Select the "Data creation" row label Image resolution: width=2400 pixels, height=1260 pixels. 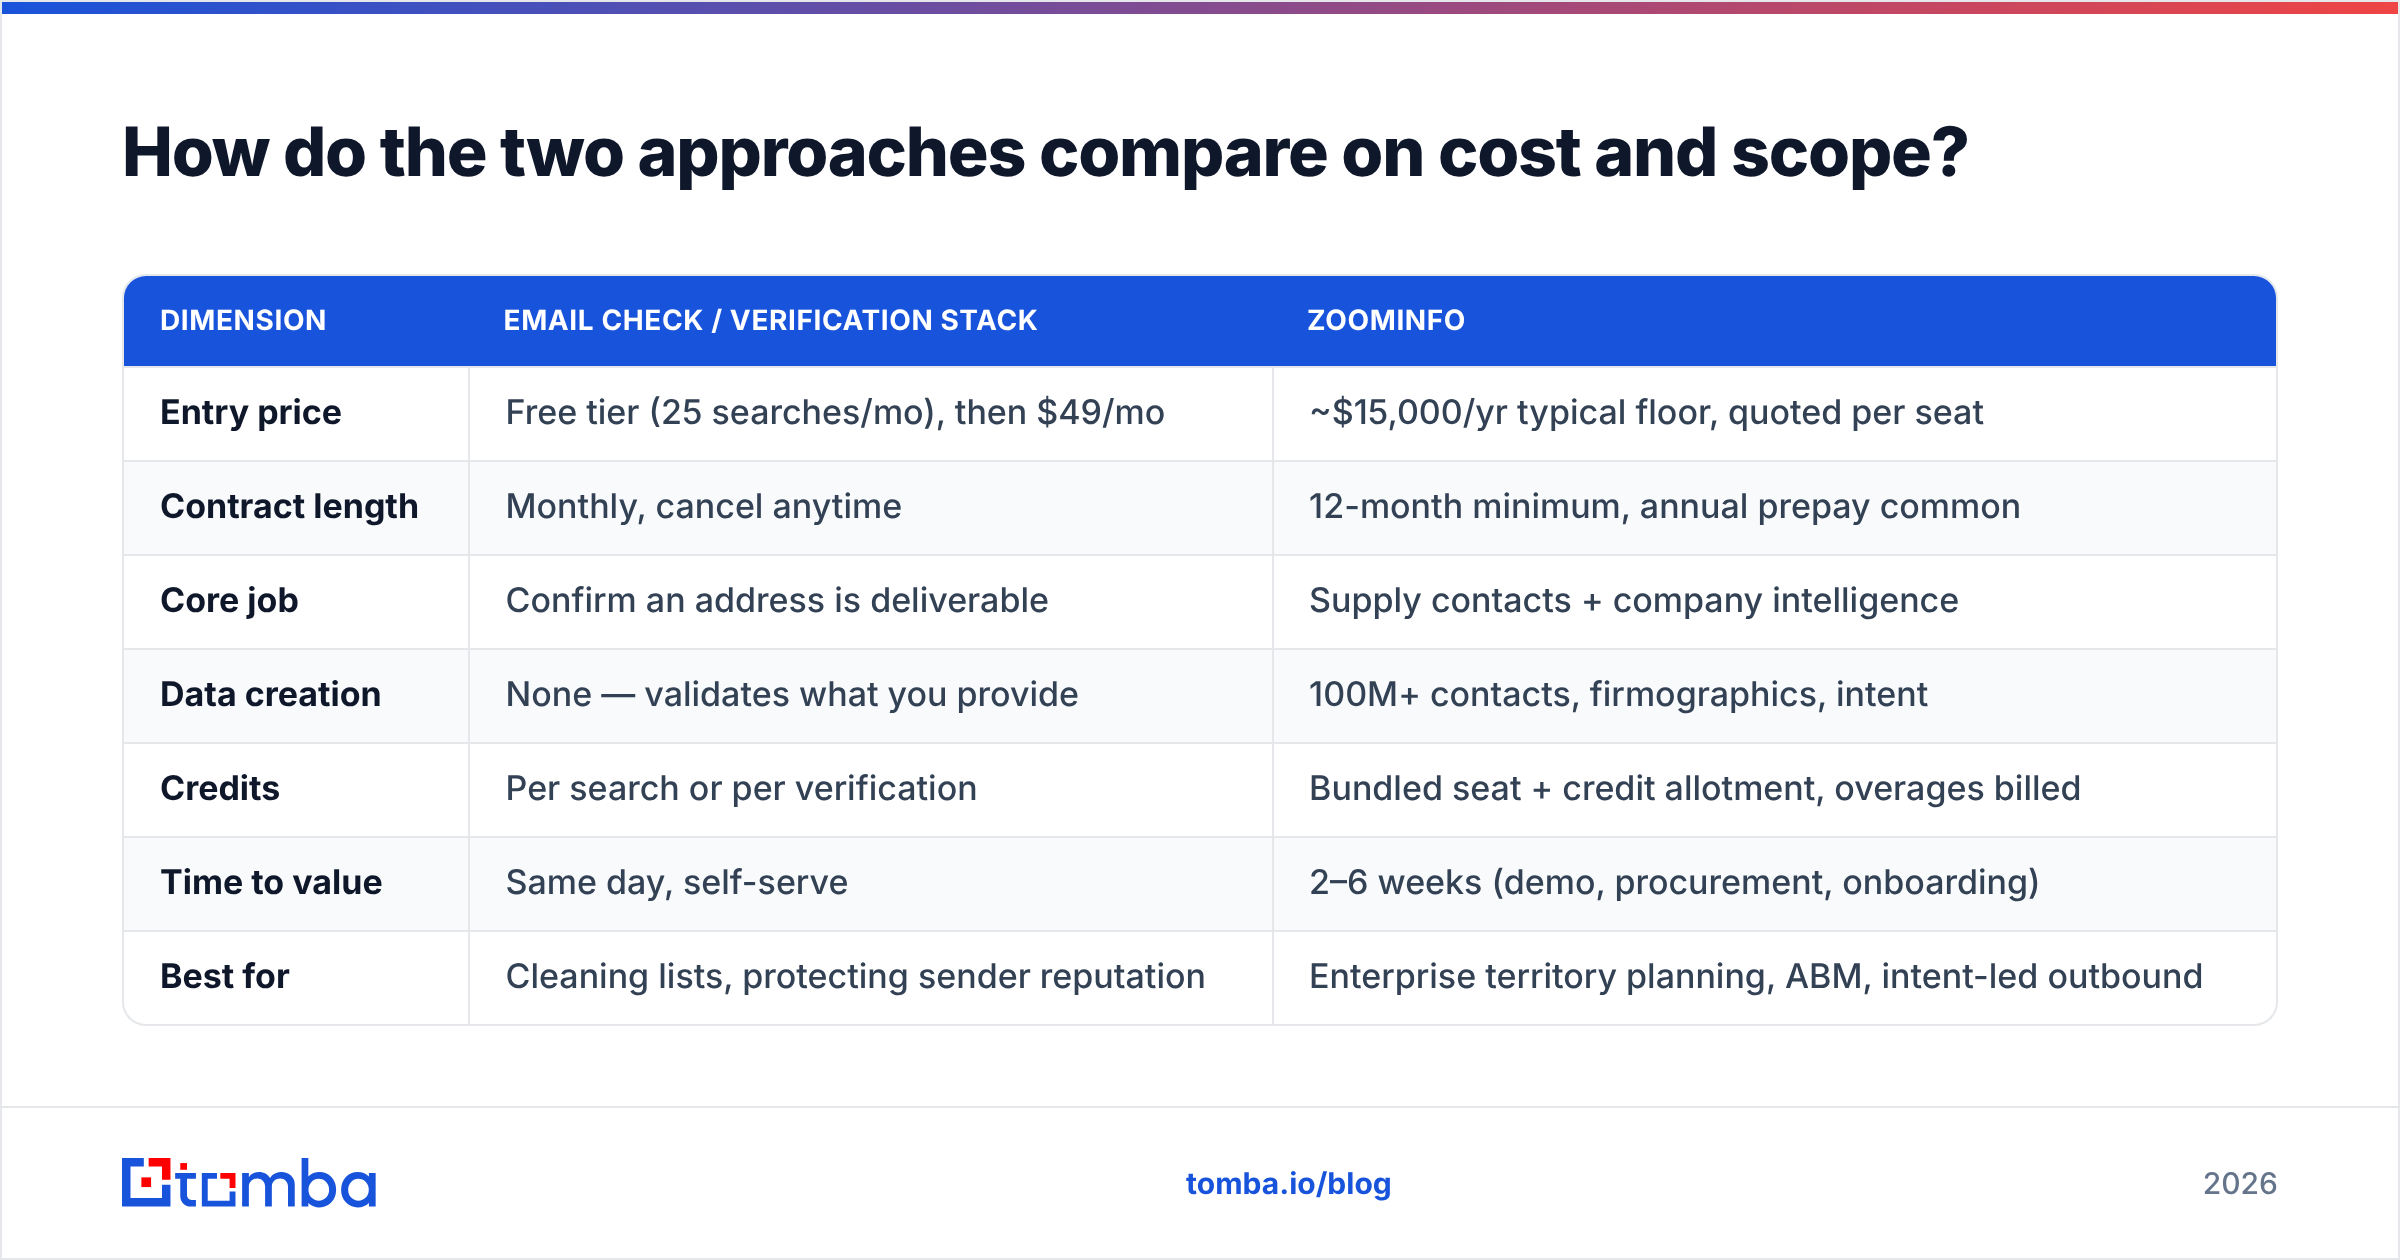click(x=270, y=694)
